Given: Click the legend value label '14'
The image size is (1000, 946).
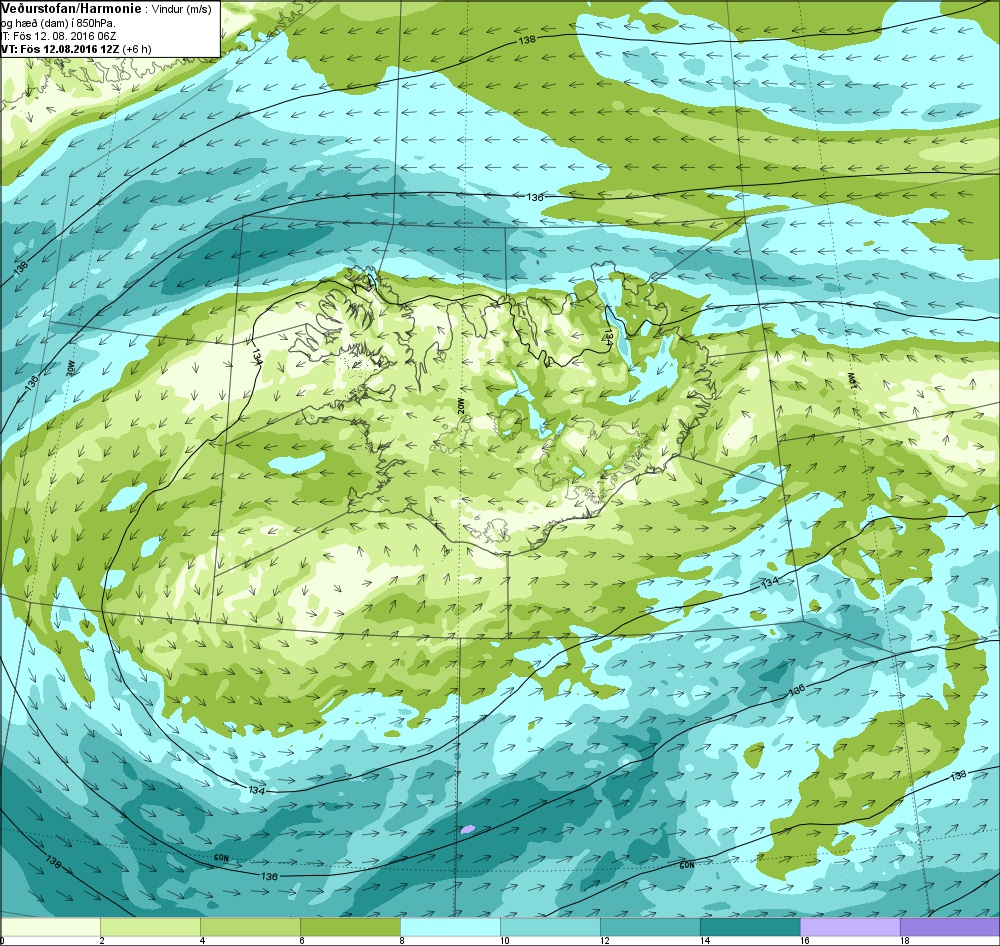Looking at the screenshot, I should tap(705, 941).
